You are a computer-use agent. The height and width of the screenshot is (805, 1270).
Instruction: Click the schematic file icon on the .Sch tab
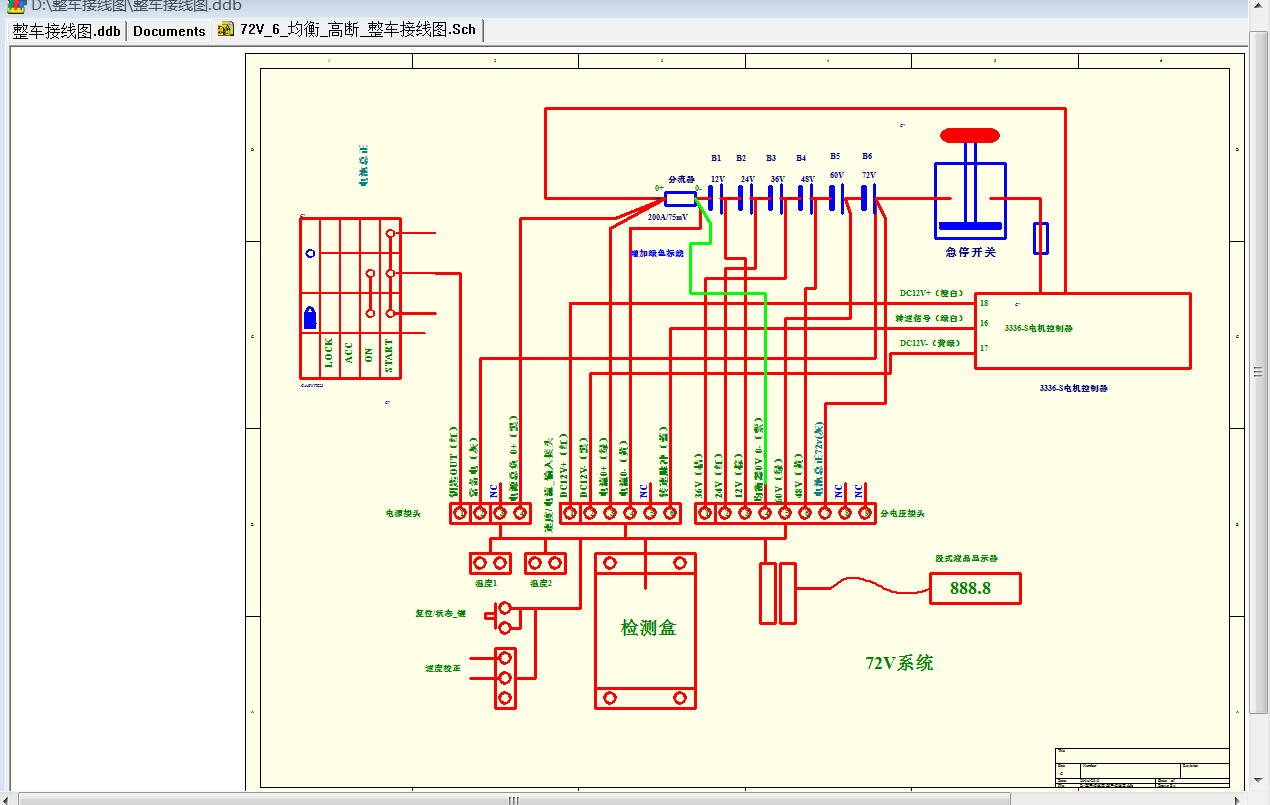pos(226,30)
